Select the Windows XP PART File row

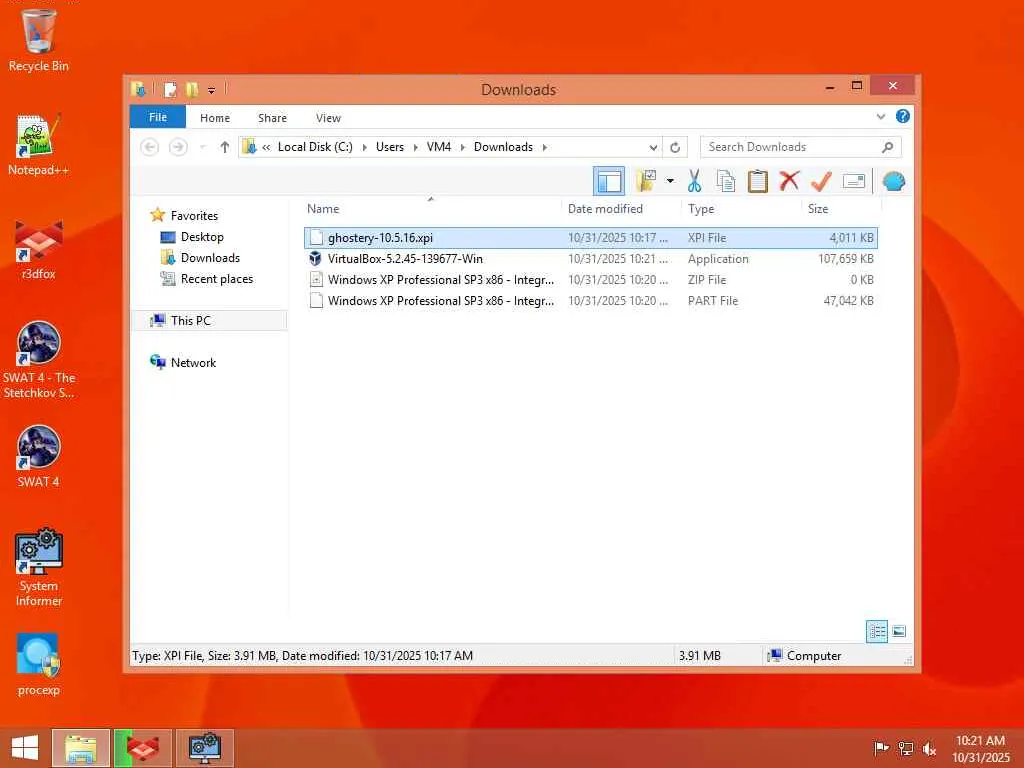coord(590,300)
